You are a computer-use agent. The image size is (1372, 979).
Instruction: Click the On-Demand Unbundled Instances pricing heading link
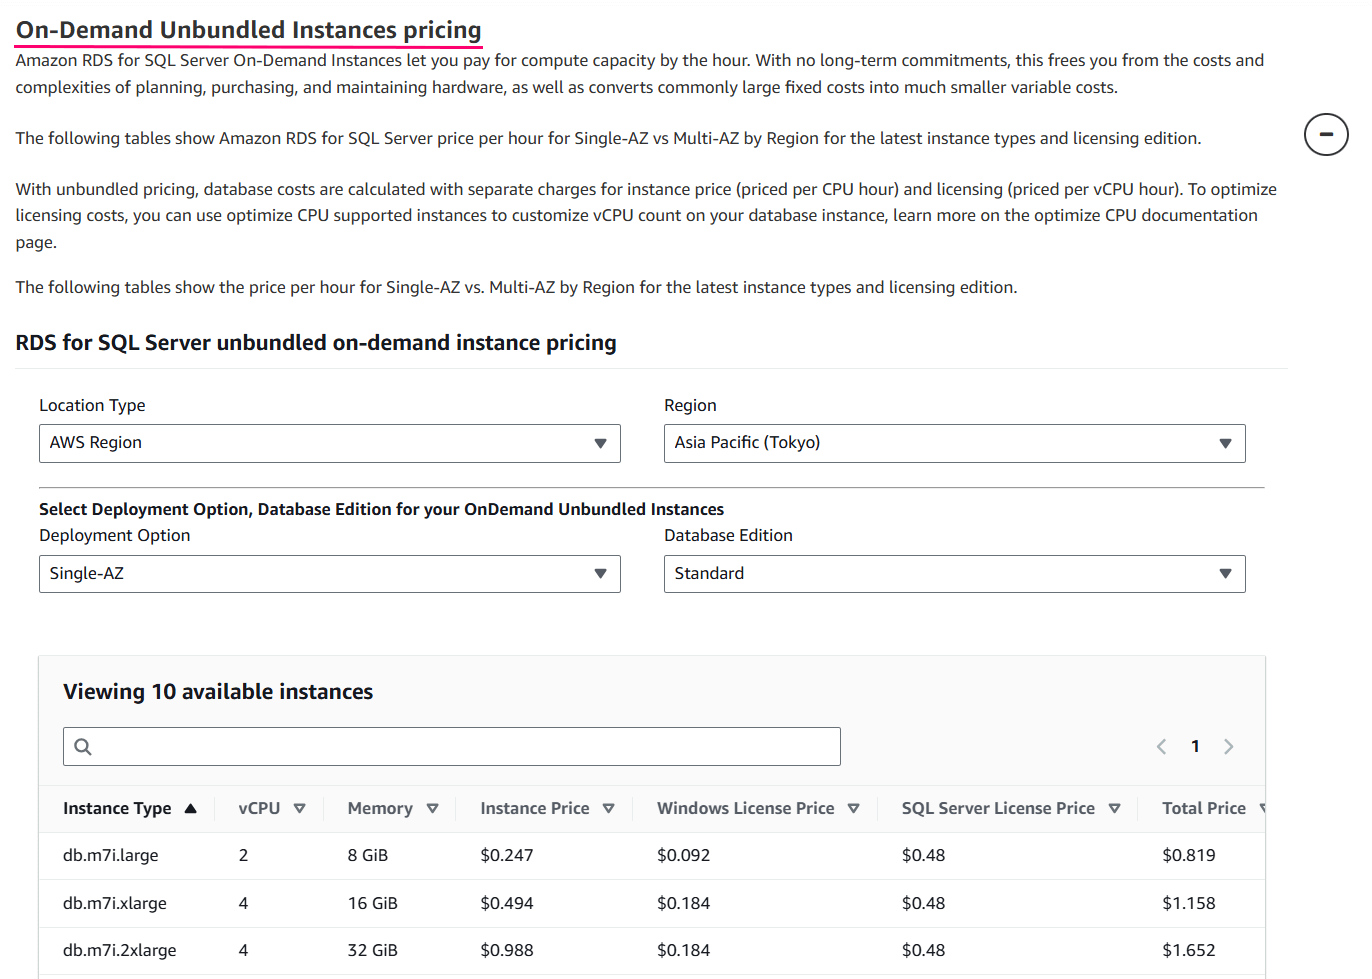(247, 29)
